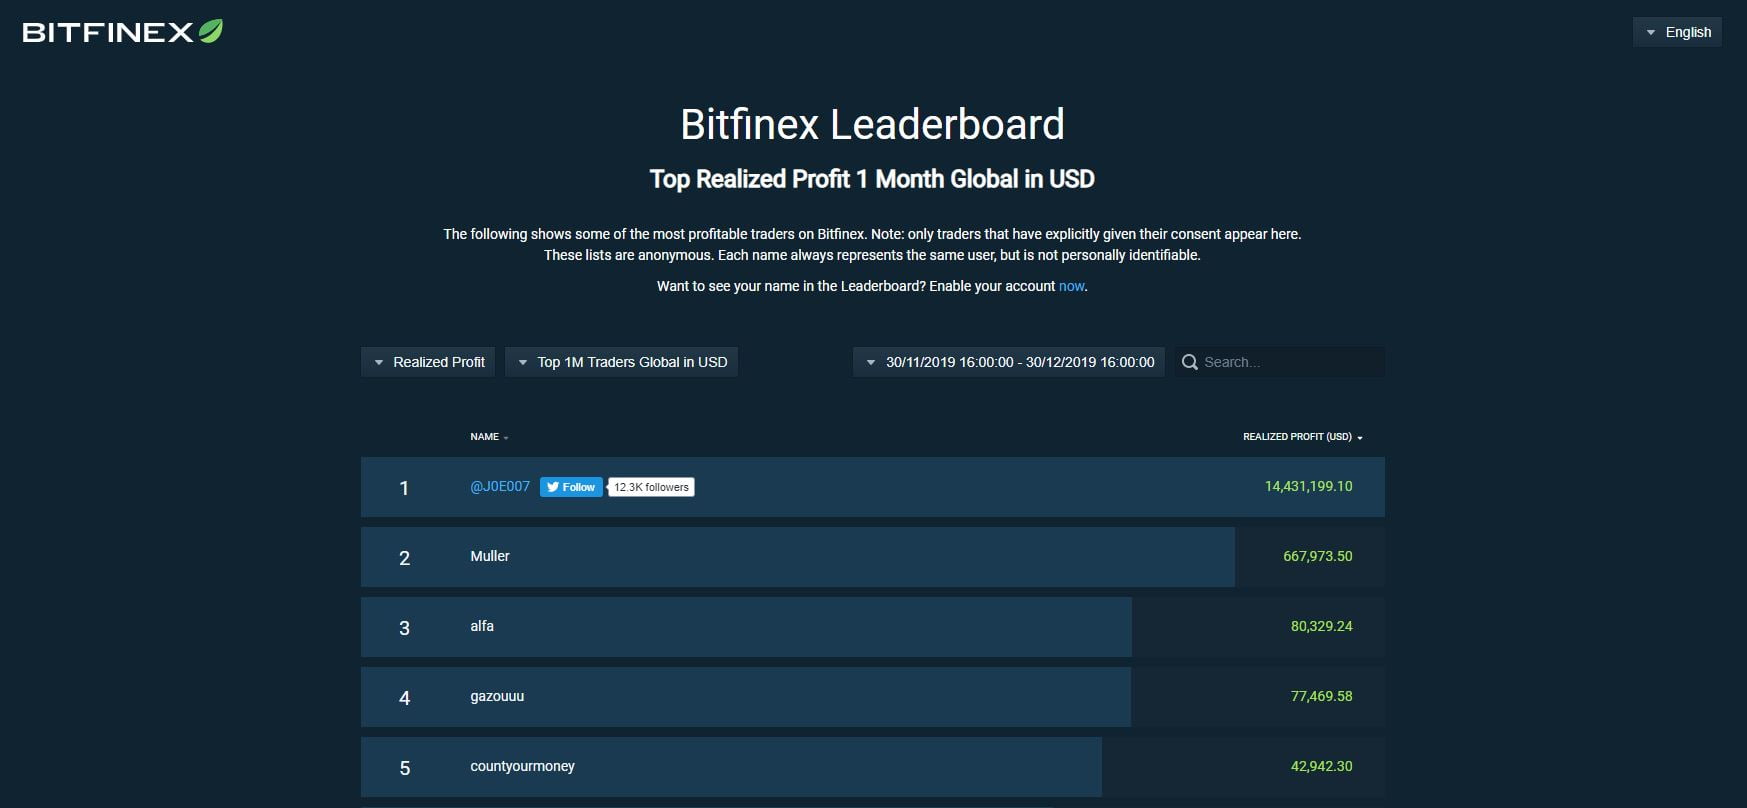The image size is (1747, 808).
Task: Click the Bitfinex logo
Action: (121, 32)
